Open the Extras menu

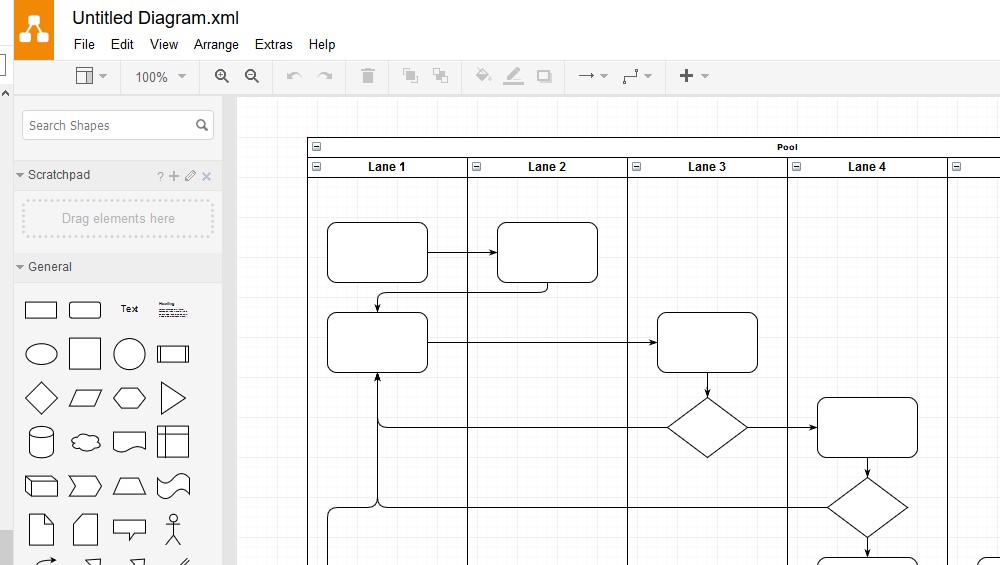tap(274, 45)
